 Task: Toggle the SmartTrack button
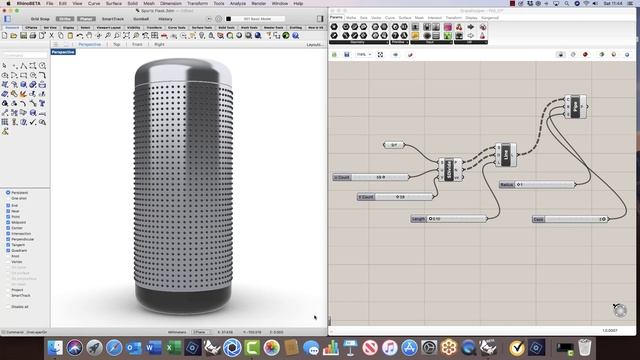(x=113, y=19)
